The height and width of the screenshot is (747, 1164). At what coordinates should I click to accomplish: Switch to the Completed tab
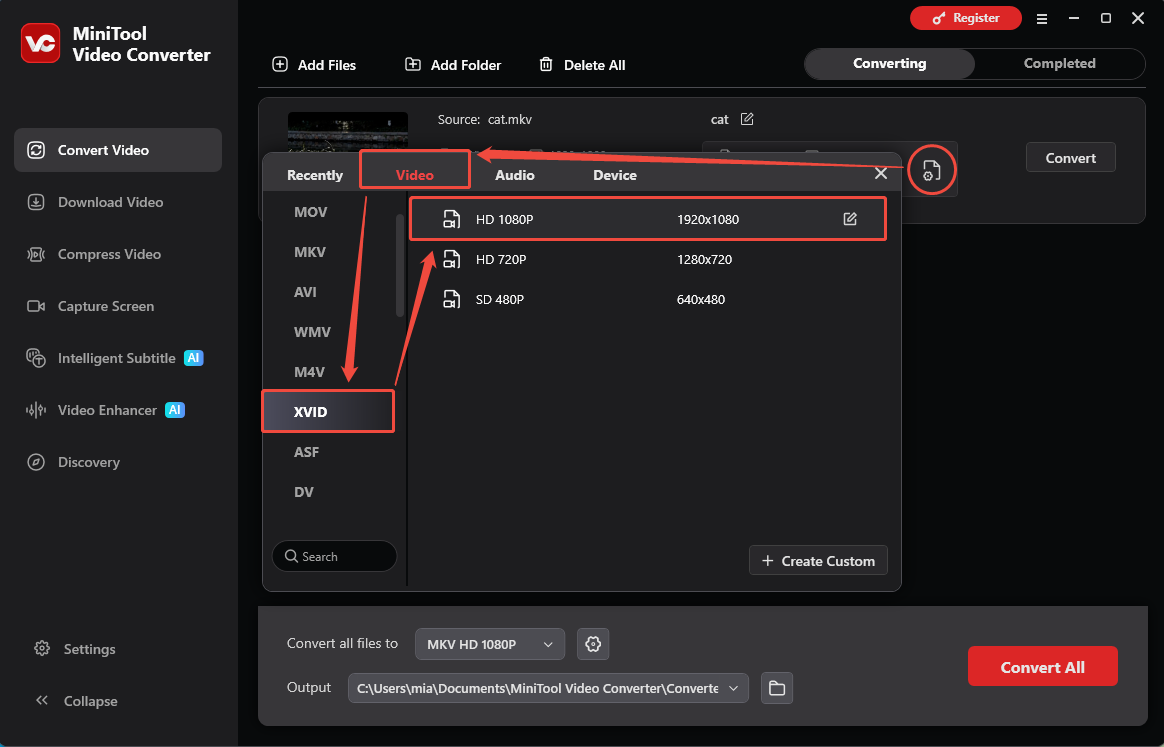tap(1059, 64)
